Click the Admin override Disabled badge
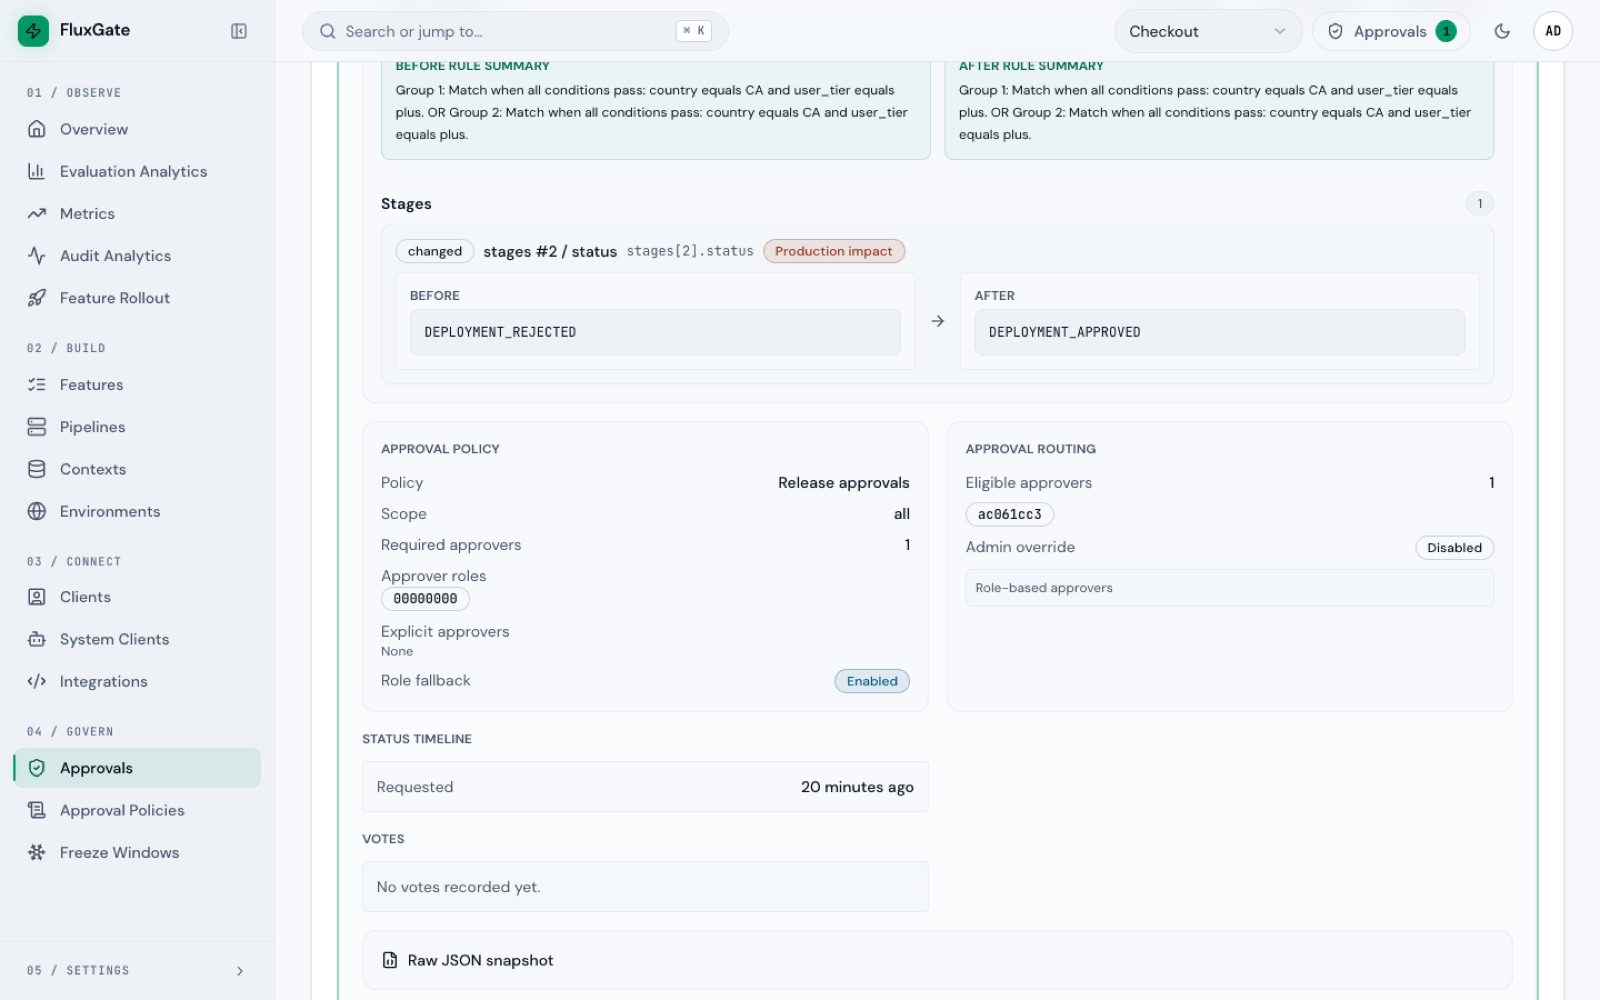Viewport: 1600px width, 1000px height. click(1454, 548)
